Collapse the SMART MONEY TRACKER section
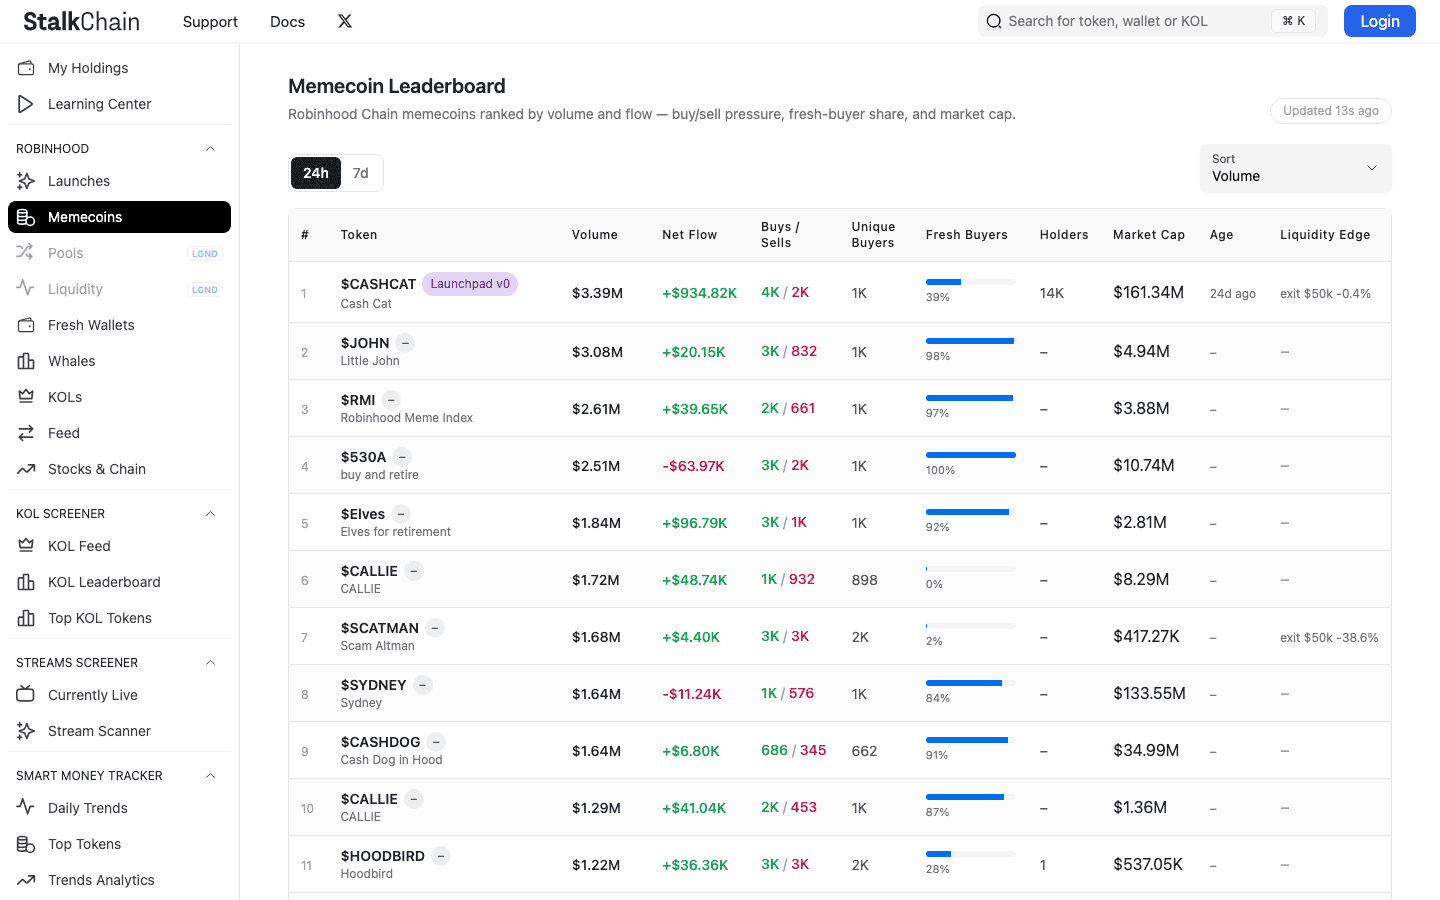The height and width of the screenshot is (900, 1440). click(210, 776)
